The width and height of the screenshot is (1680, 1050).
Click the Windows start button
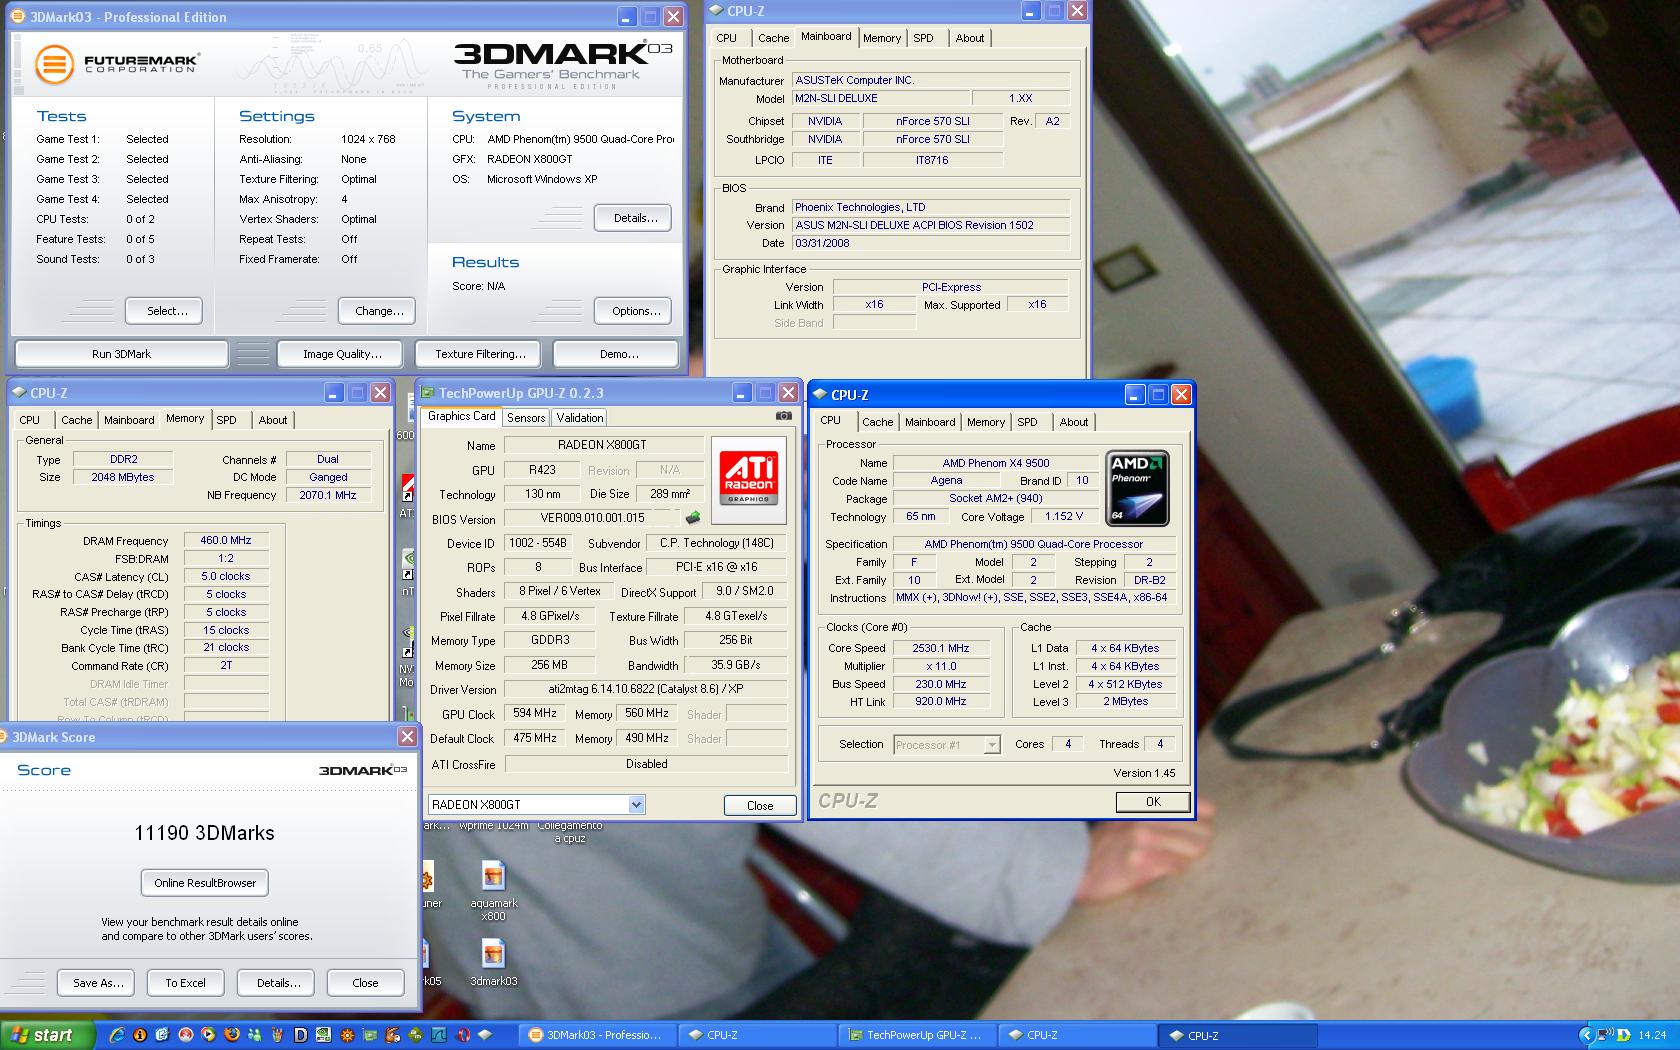click(47, 1035)
